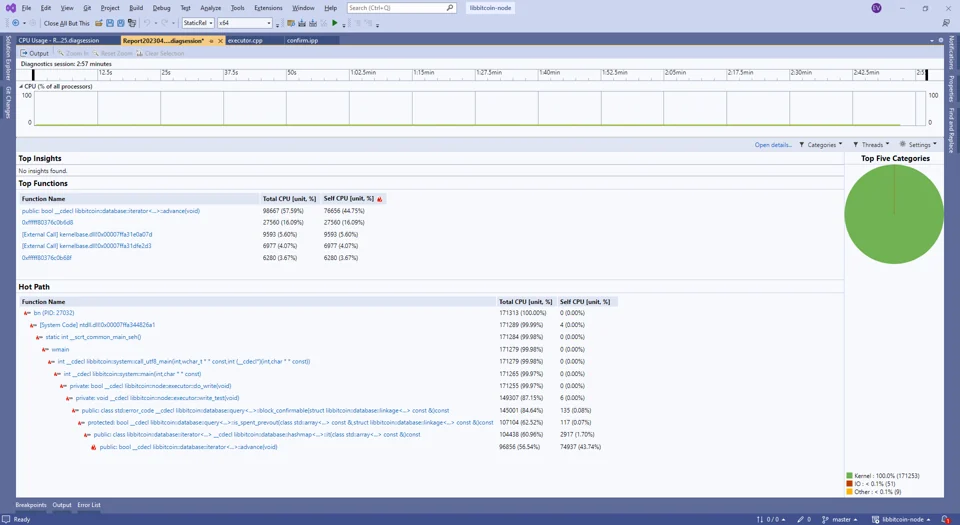Click the build toolbar icon after platform dropdown
The height and width of the screenshot is (525, 960).
tap(291, 23)
